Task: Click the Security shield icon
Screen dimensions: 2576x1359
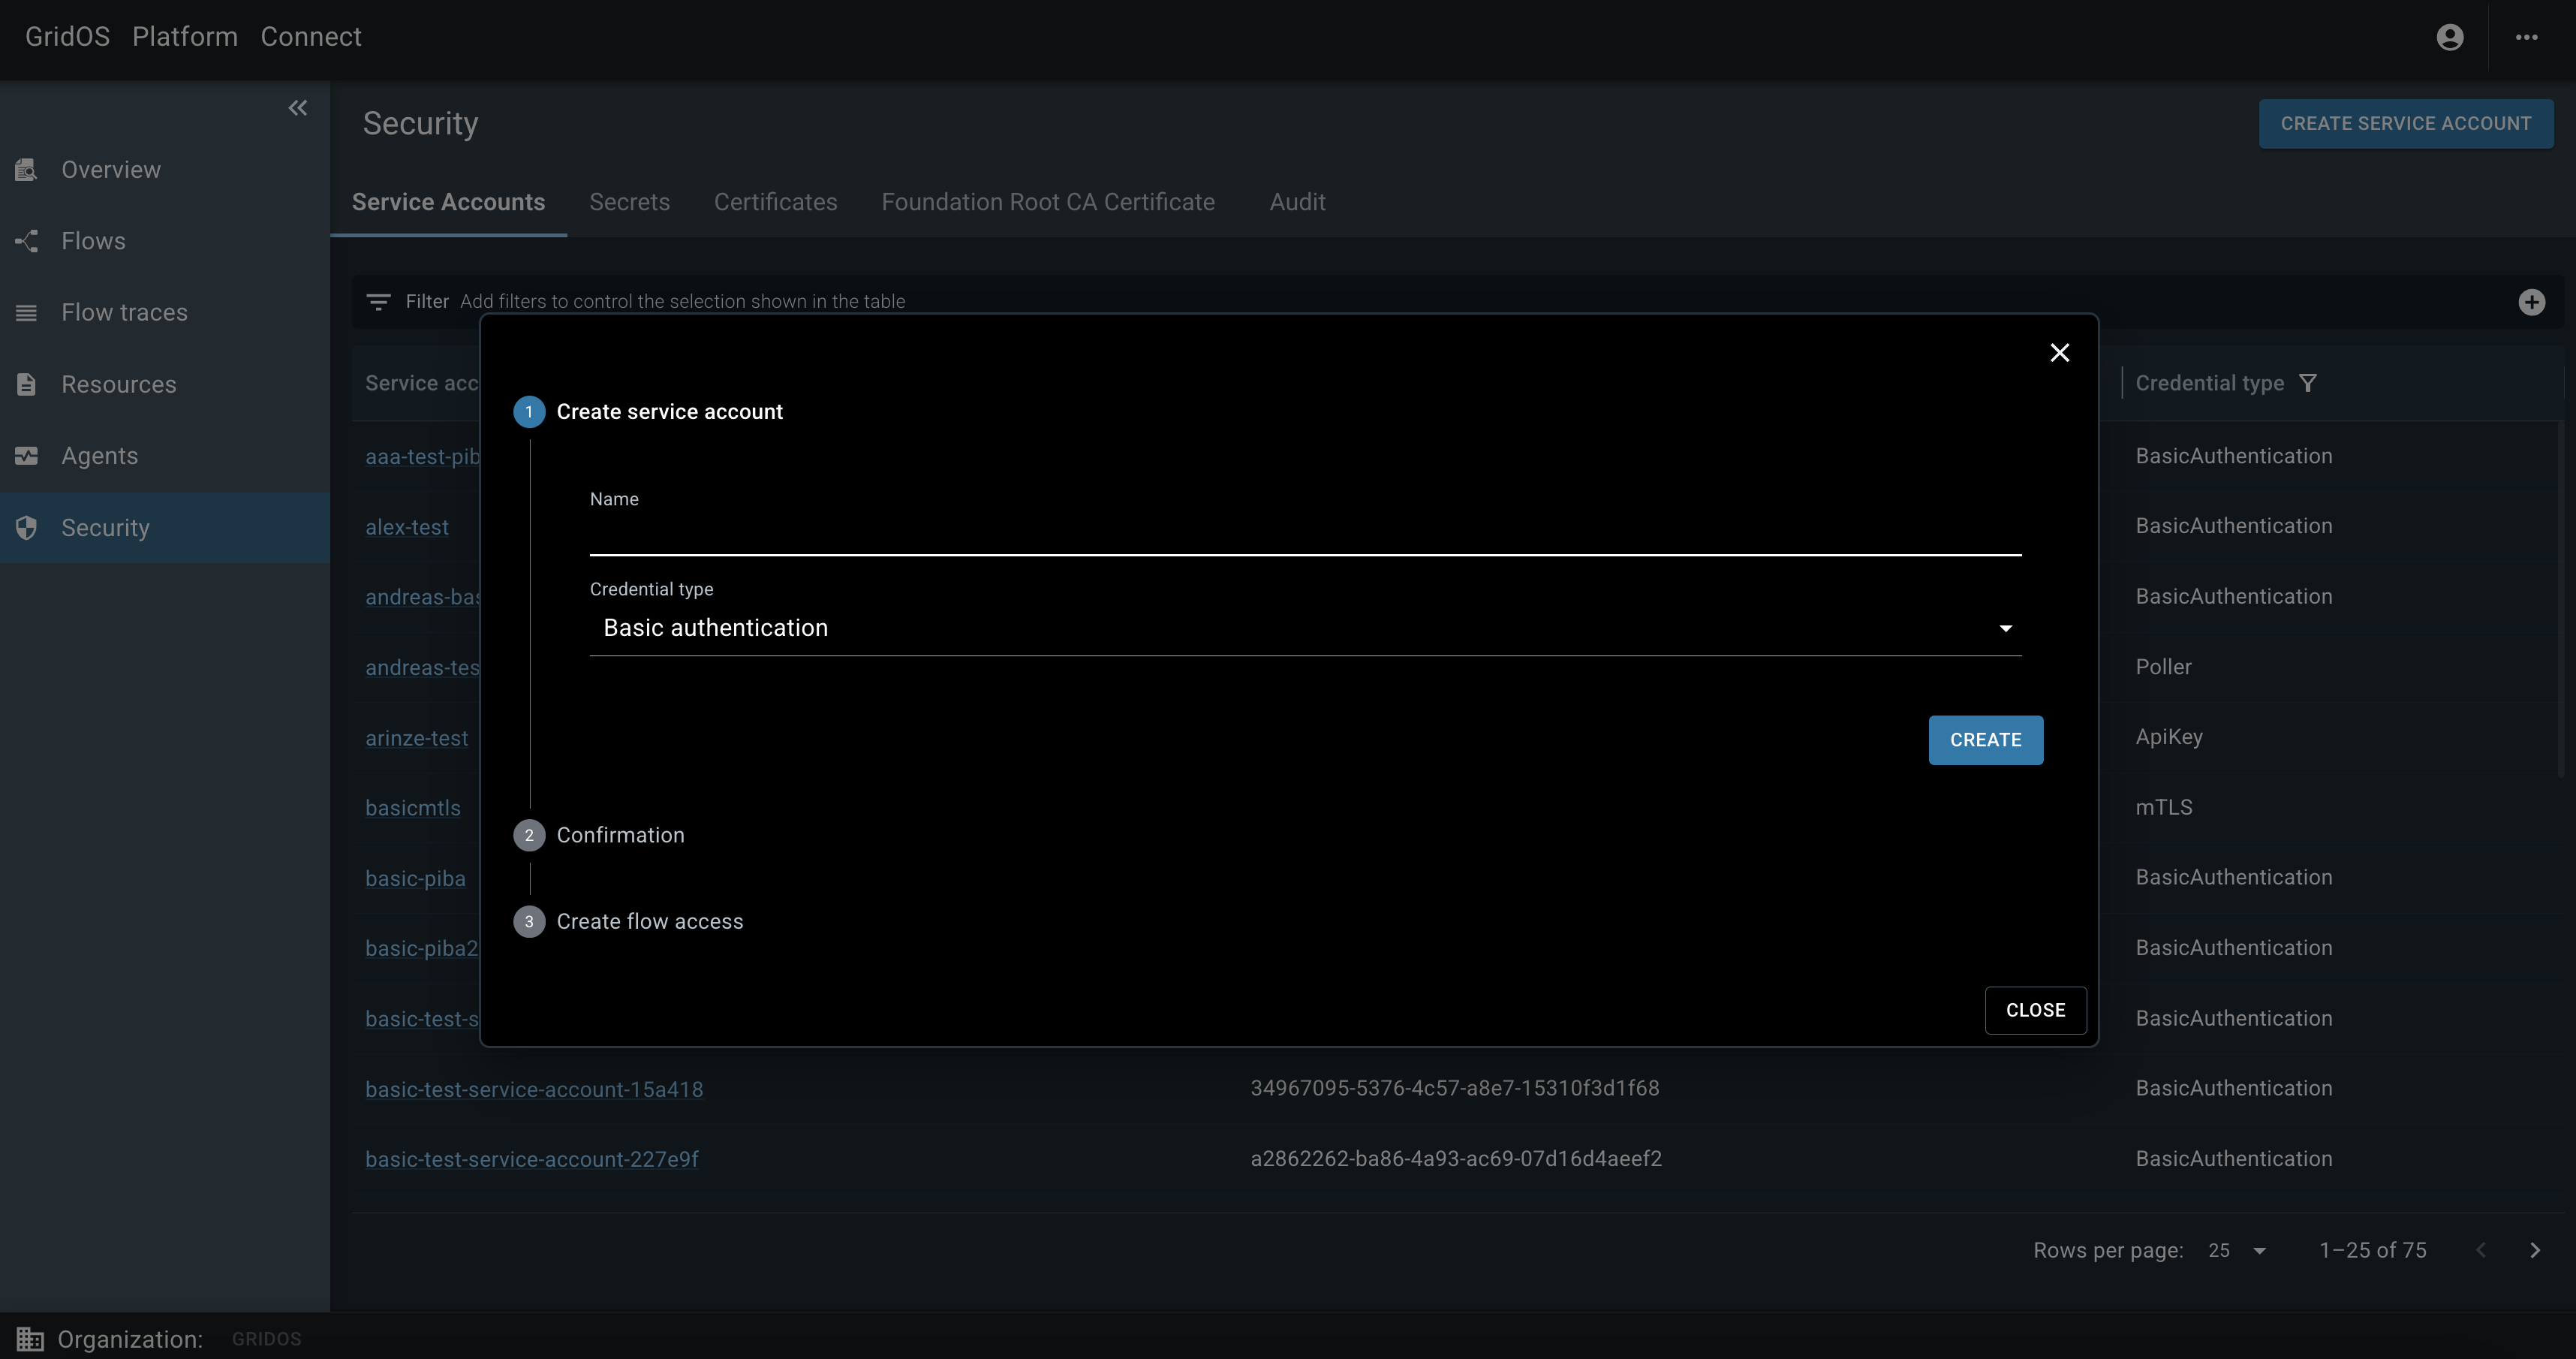Action: [x=26, y=528]
